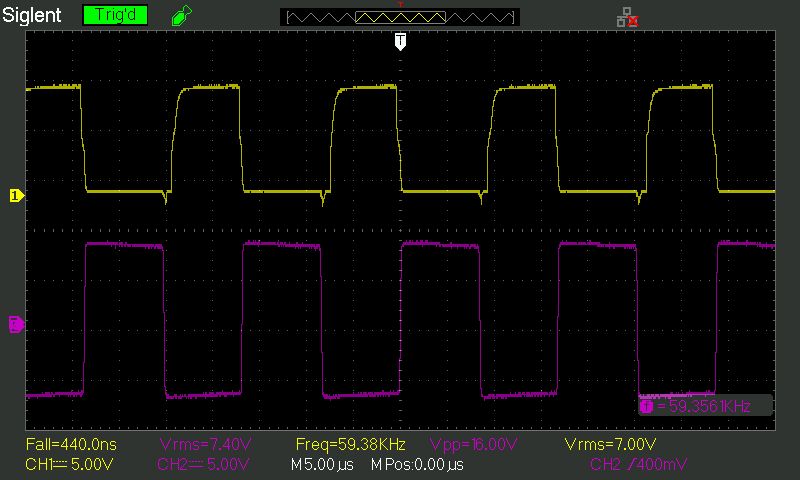Viewport: 800px width, 480px height.
Task: Click the Siglent brand logo
Action: 32,15
